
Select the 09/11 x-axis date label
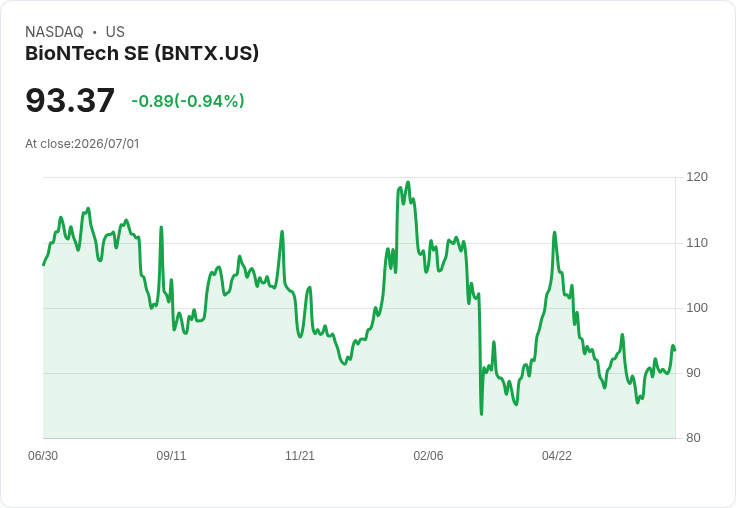[171, 456]
